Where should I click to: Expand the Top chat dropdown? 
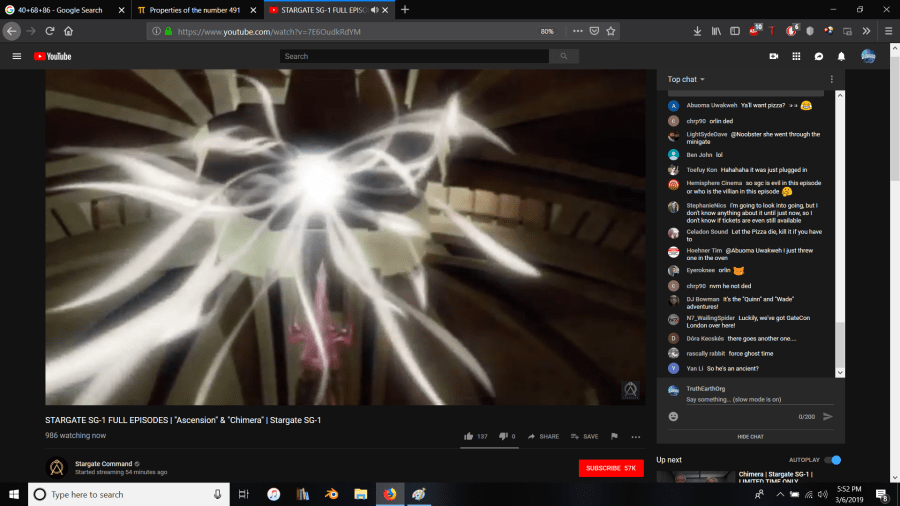[x=686, y=79]
